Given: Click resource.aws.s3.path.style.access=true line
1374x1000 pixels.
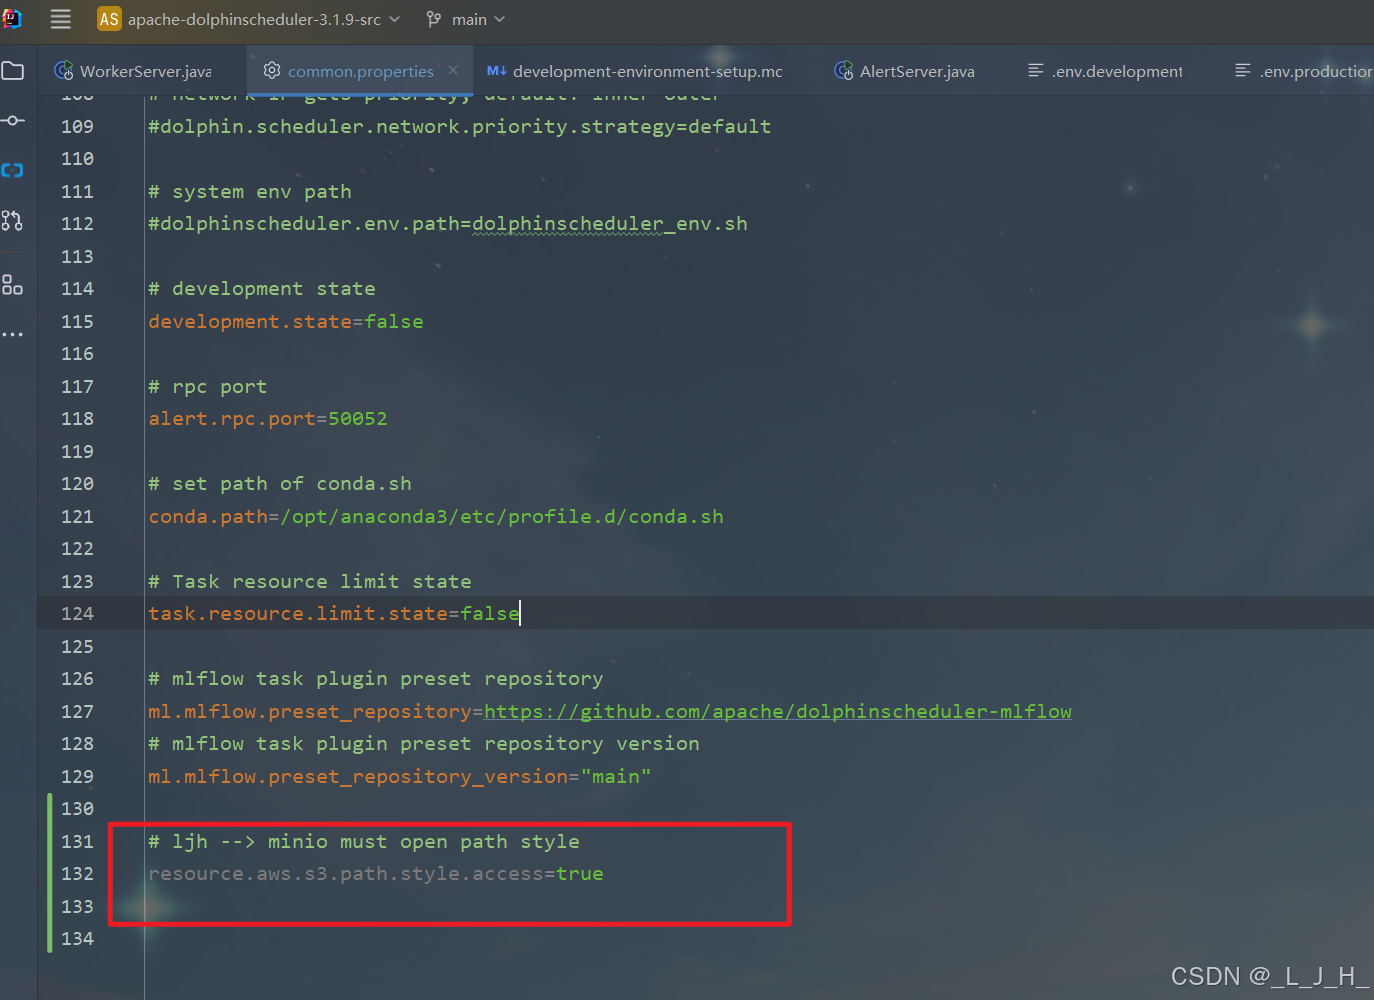Looking at the screenshot, I should click(376, 874).
